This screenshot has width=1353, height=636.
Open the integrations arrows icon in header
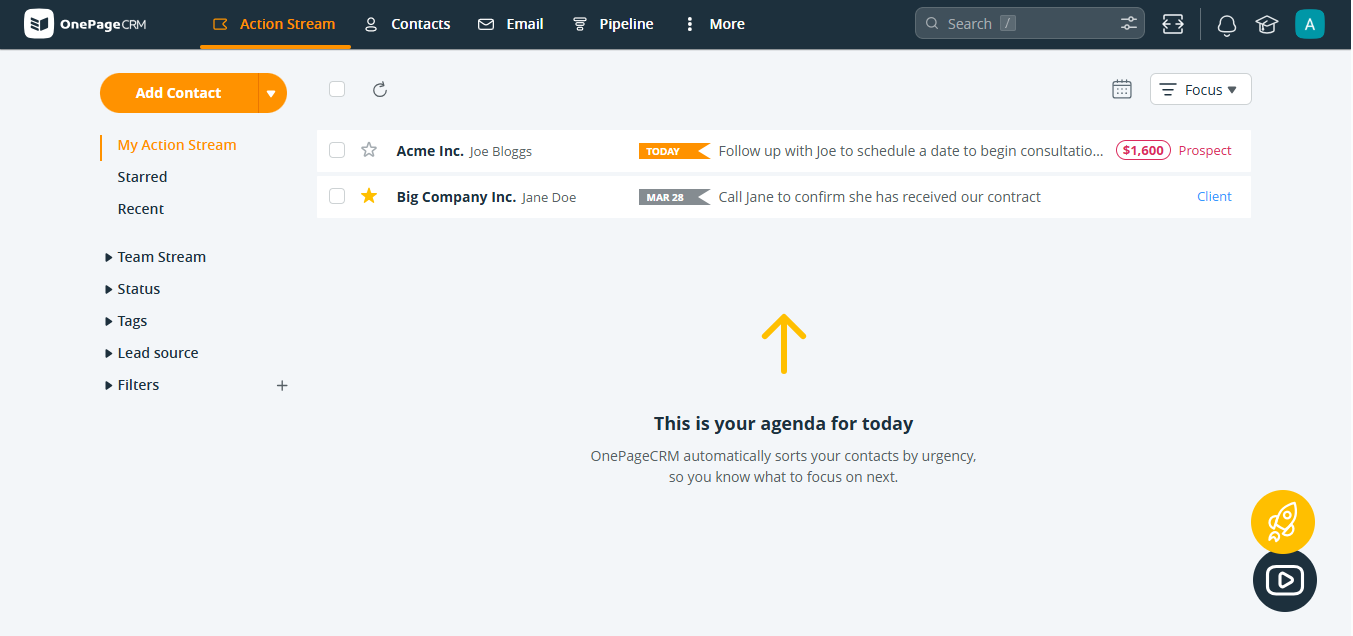tap(1173, 24)
